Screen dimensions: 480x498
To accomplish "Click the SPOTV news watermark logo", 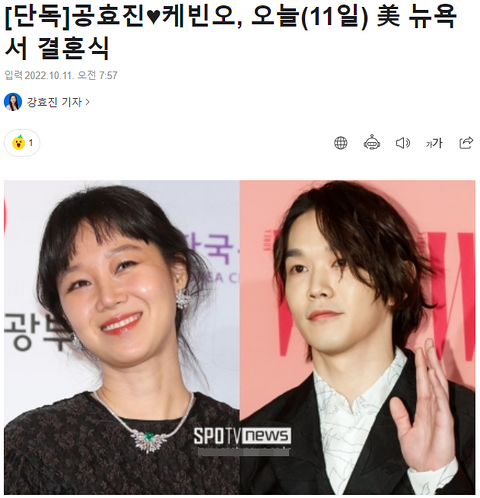I will [x=242, y=436].
